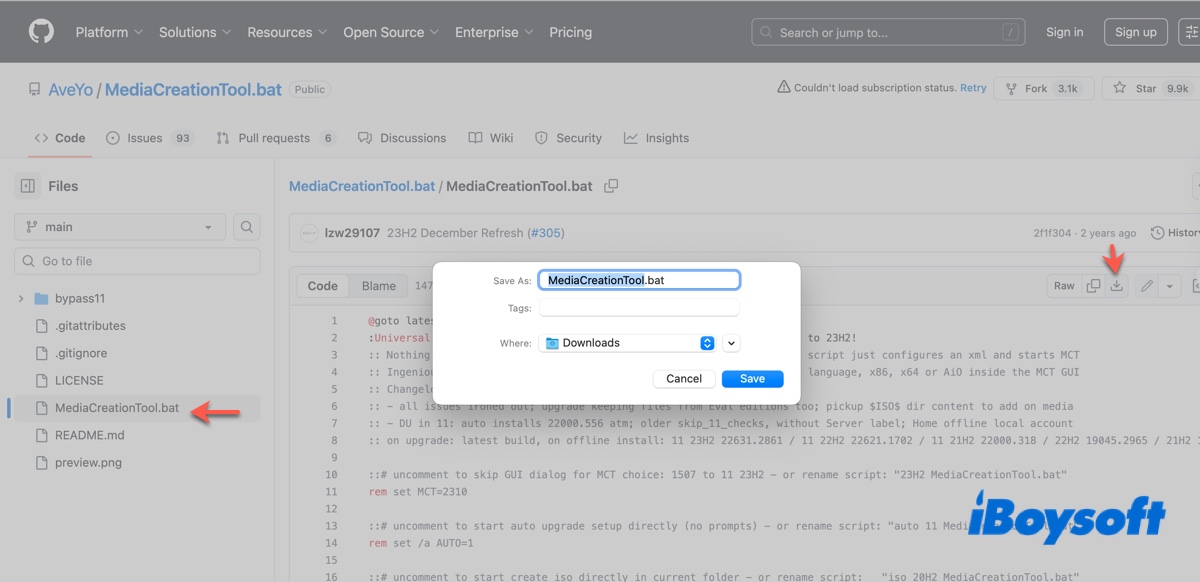Screen dimensions: 1200x582
Task: Expand the bypass11 folder
Action: [x=20, y=297]
